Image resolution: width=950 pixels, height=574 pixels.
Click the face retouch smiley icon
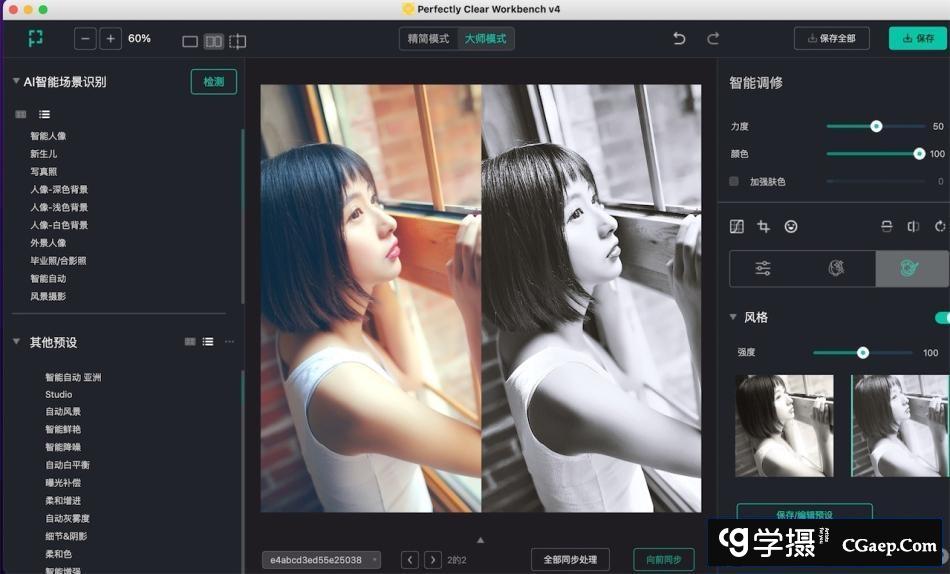point(791,227)
